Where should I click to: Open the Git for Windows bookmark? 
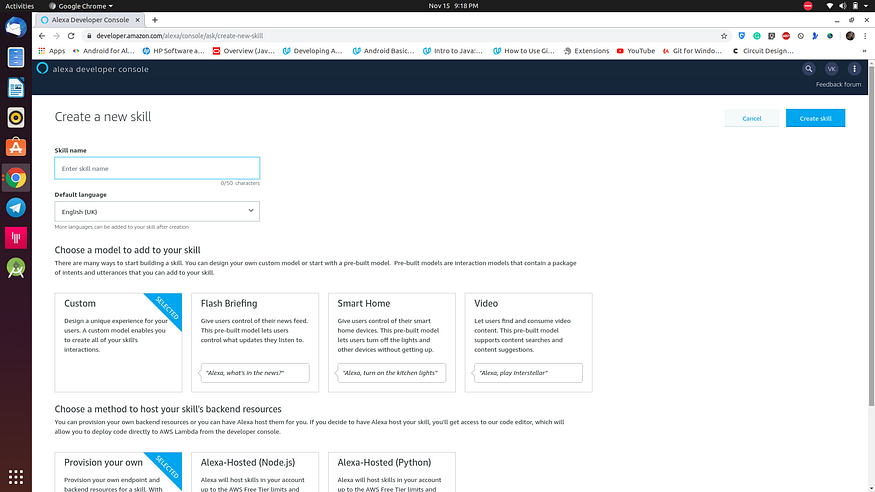[x=692, y=51]
